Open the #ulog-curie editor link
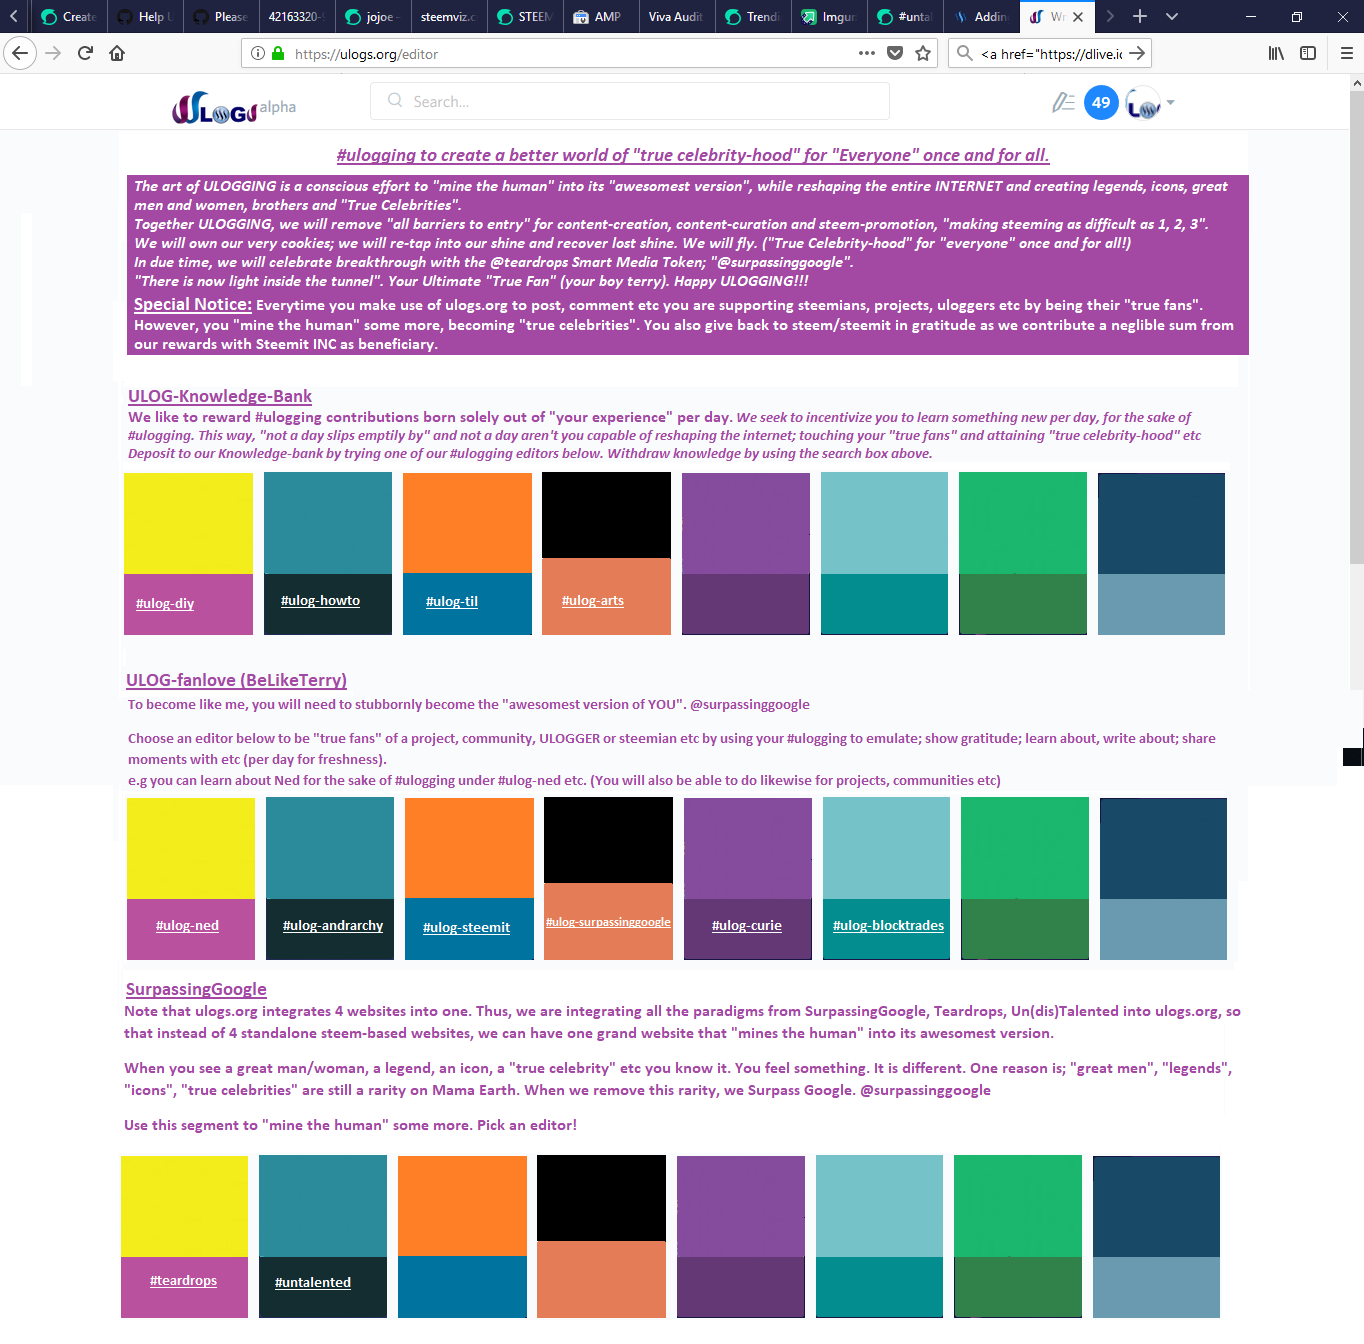The image size is (1364, 1344). click(x=747, y=925)
